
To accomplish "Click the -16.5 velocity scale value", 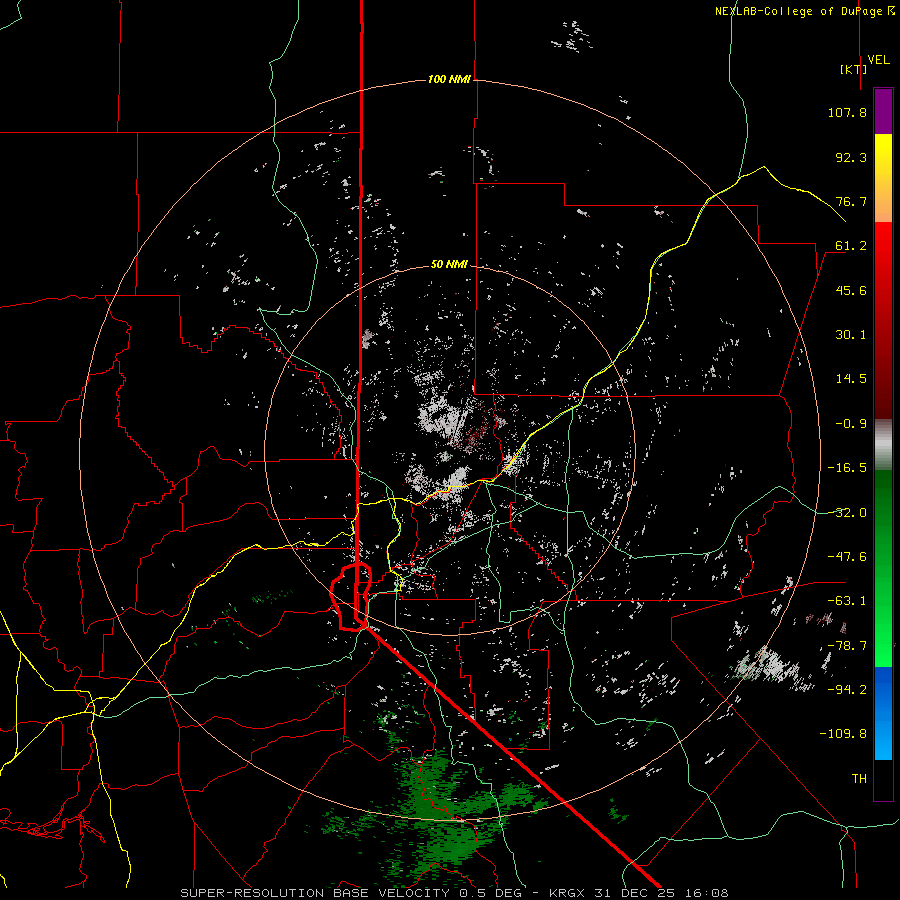I will (847, 468).
